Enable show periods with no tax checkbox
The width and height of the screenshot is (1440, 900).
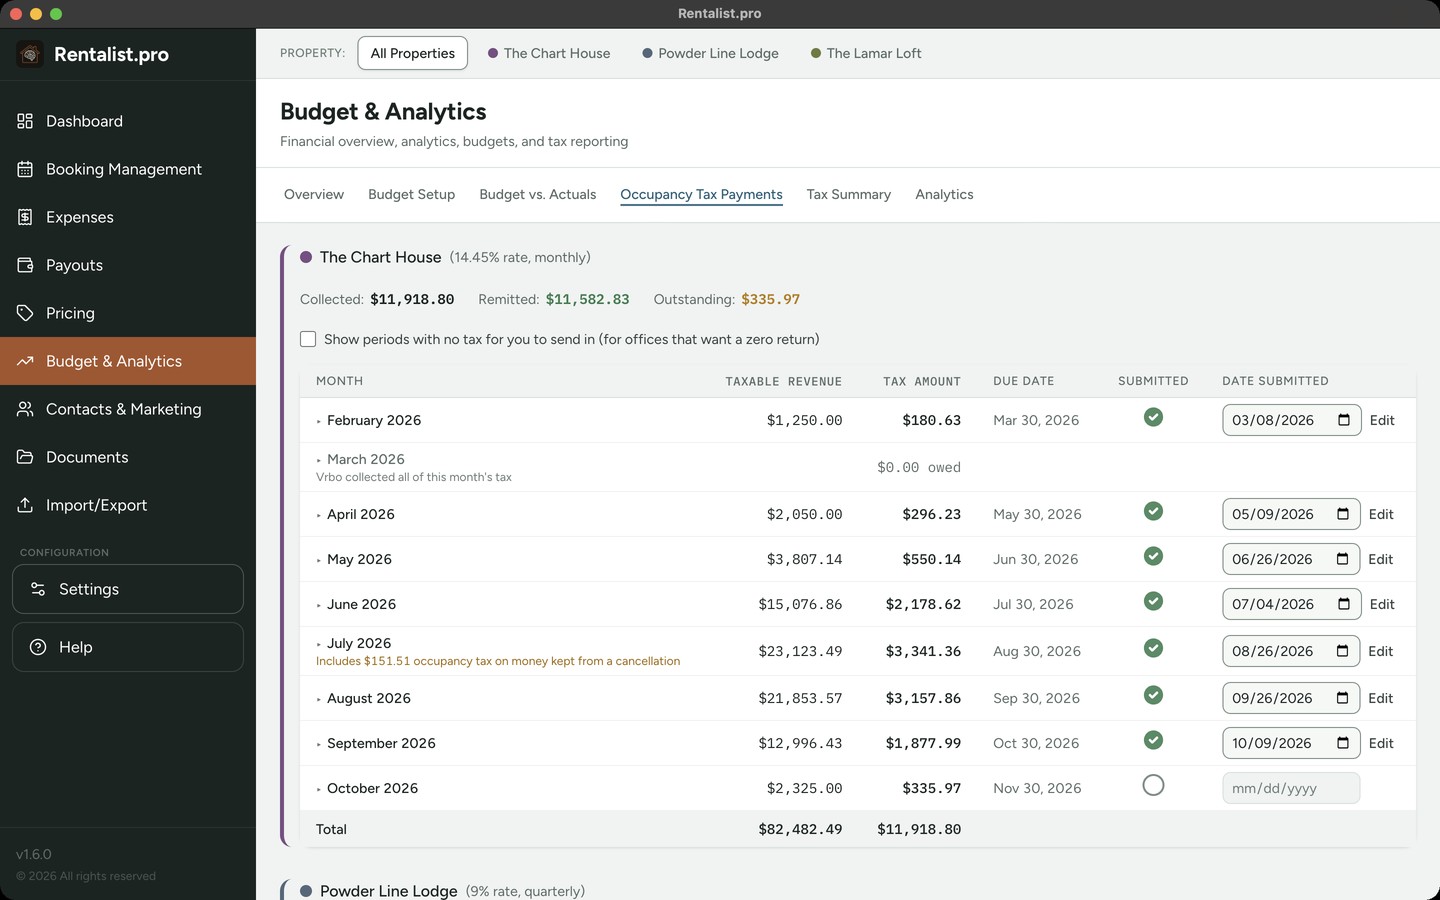308,339
